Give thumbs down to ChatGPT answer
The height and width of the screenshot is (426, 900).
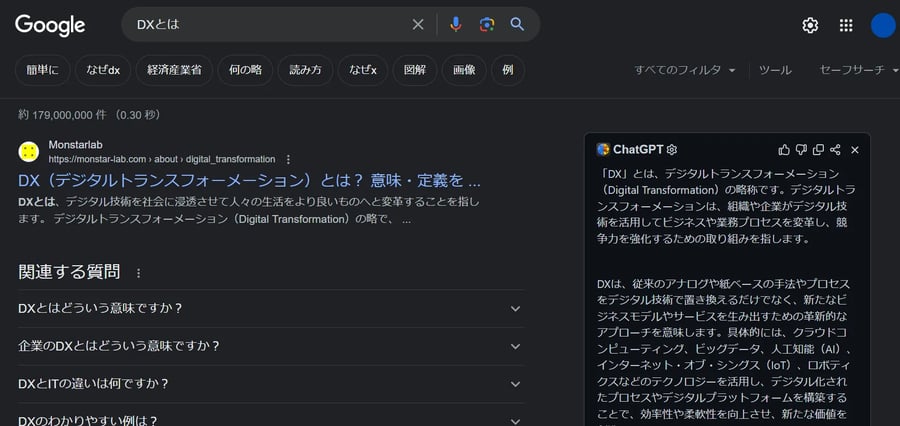point(801,150)
